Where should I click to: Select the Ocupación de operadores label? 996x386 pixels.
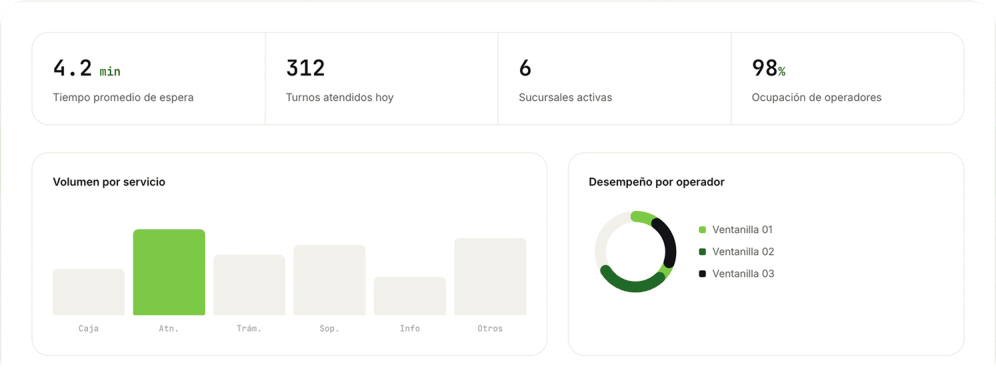pos(816,98)
